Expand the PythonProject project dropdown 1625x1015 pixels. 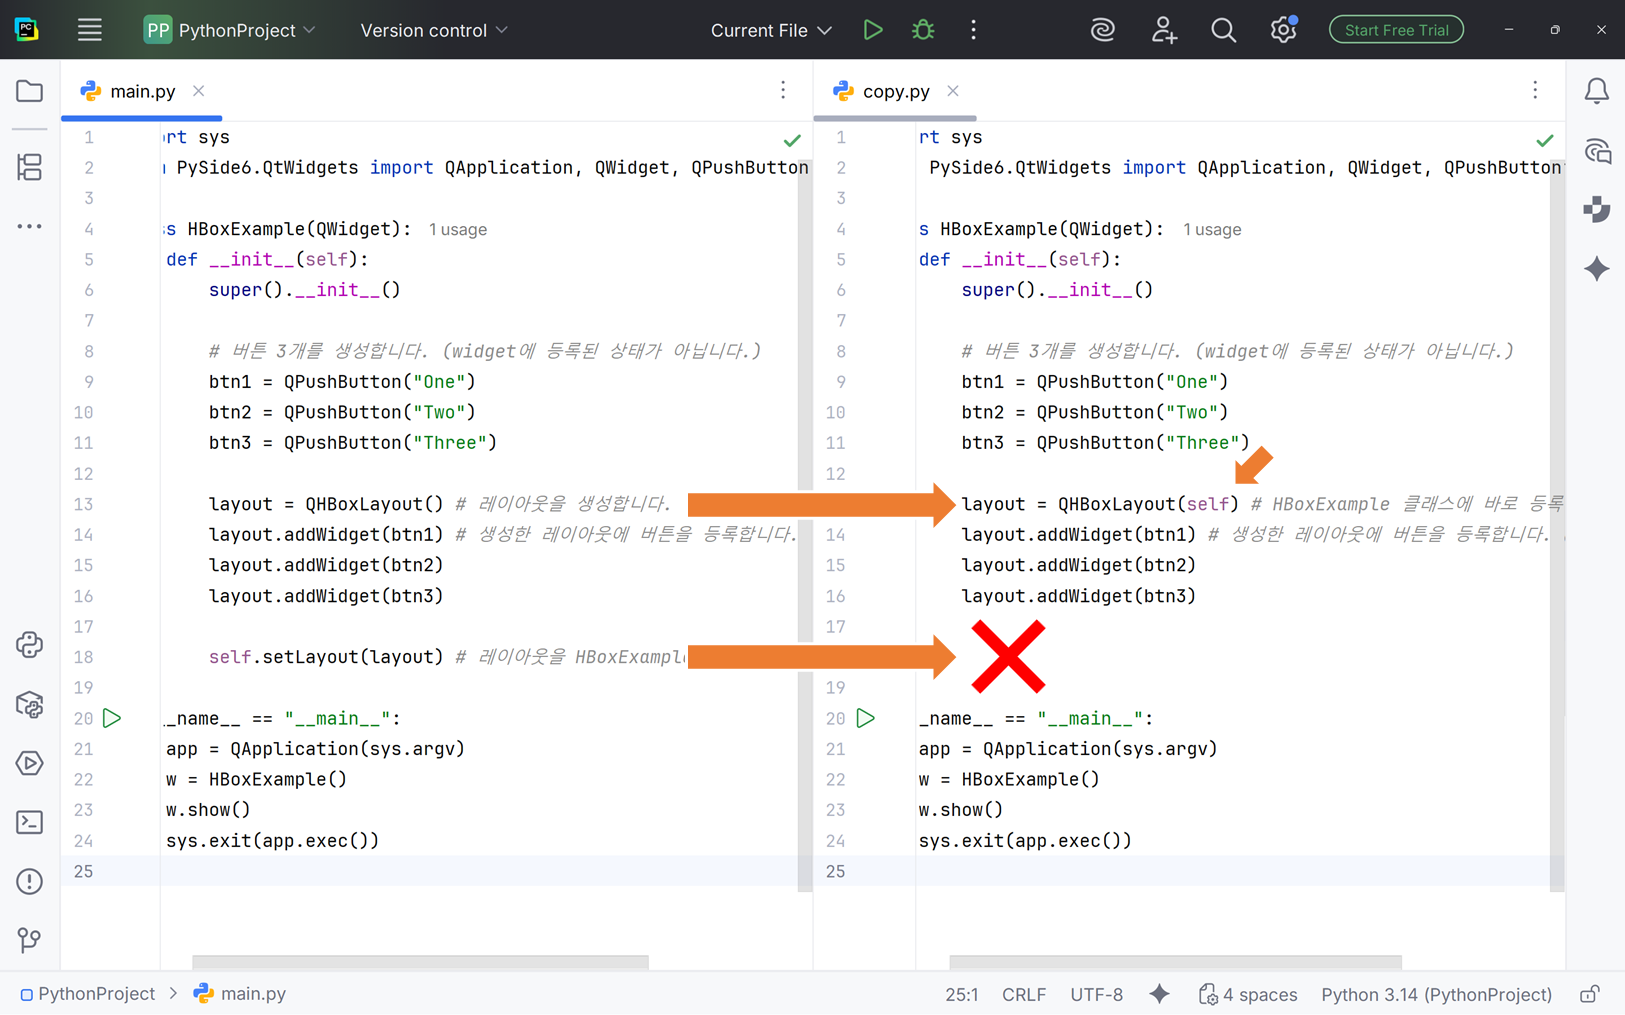pyautogui.click(x=230, y=30)
